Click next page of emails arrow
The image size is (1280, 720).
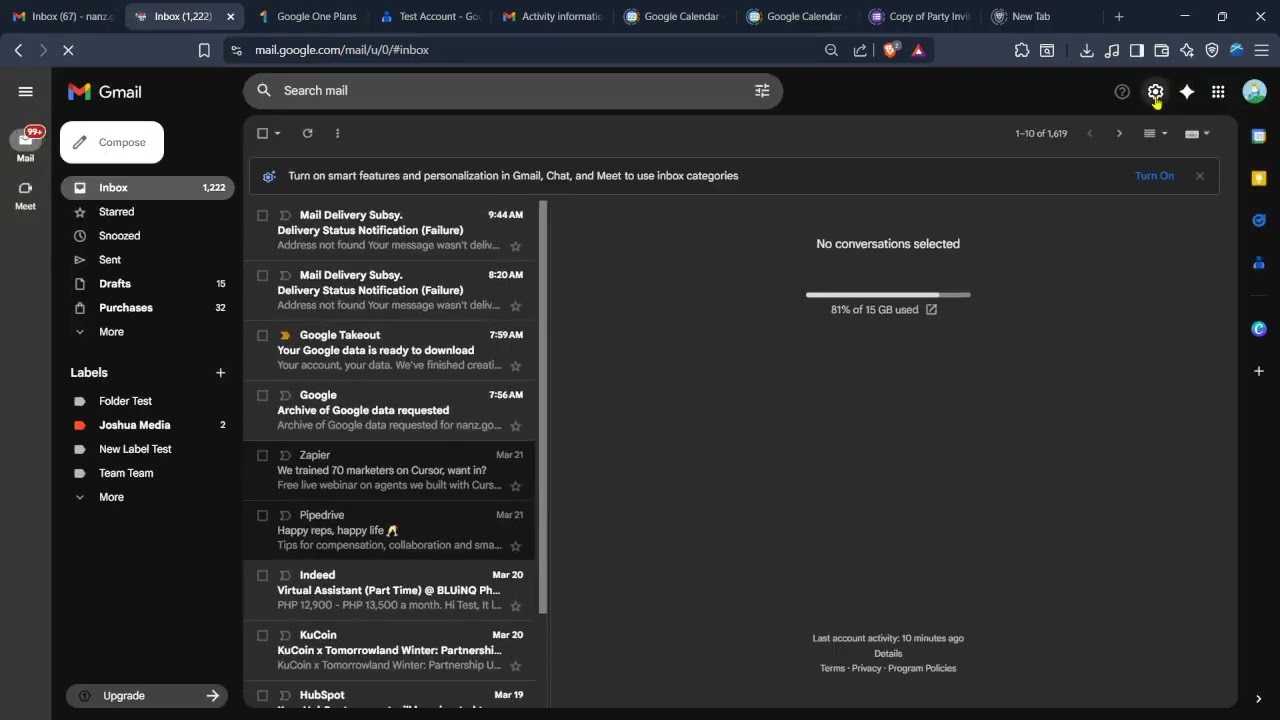(x=1119, y=133)
